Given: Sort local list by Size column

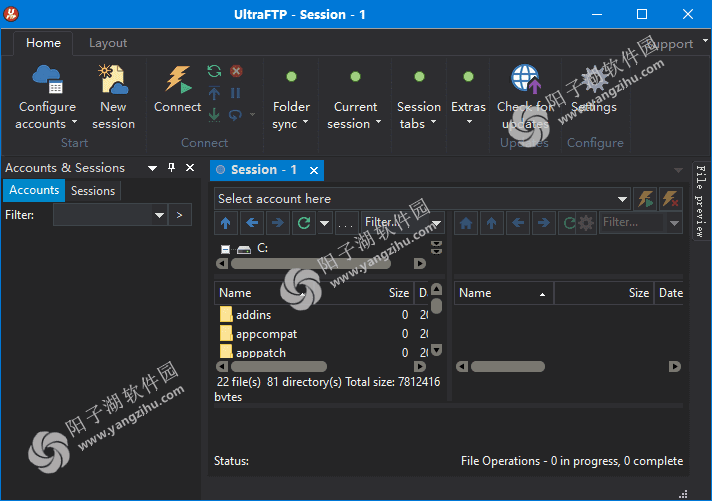Looking at the screenshot, I should pyautogui.click(x=399, y=293).
